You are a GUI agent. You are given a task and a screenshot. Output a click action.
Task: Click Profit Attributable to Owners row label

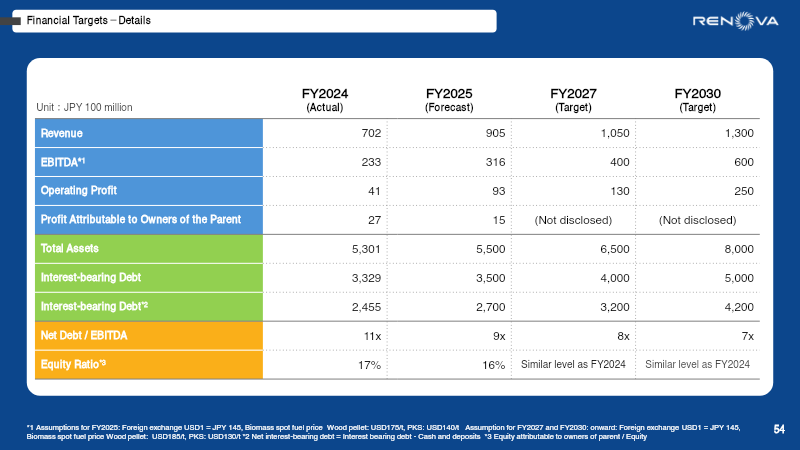140,219
